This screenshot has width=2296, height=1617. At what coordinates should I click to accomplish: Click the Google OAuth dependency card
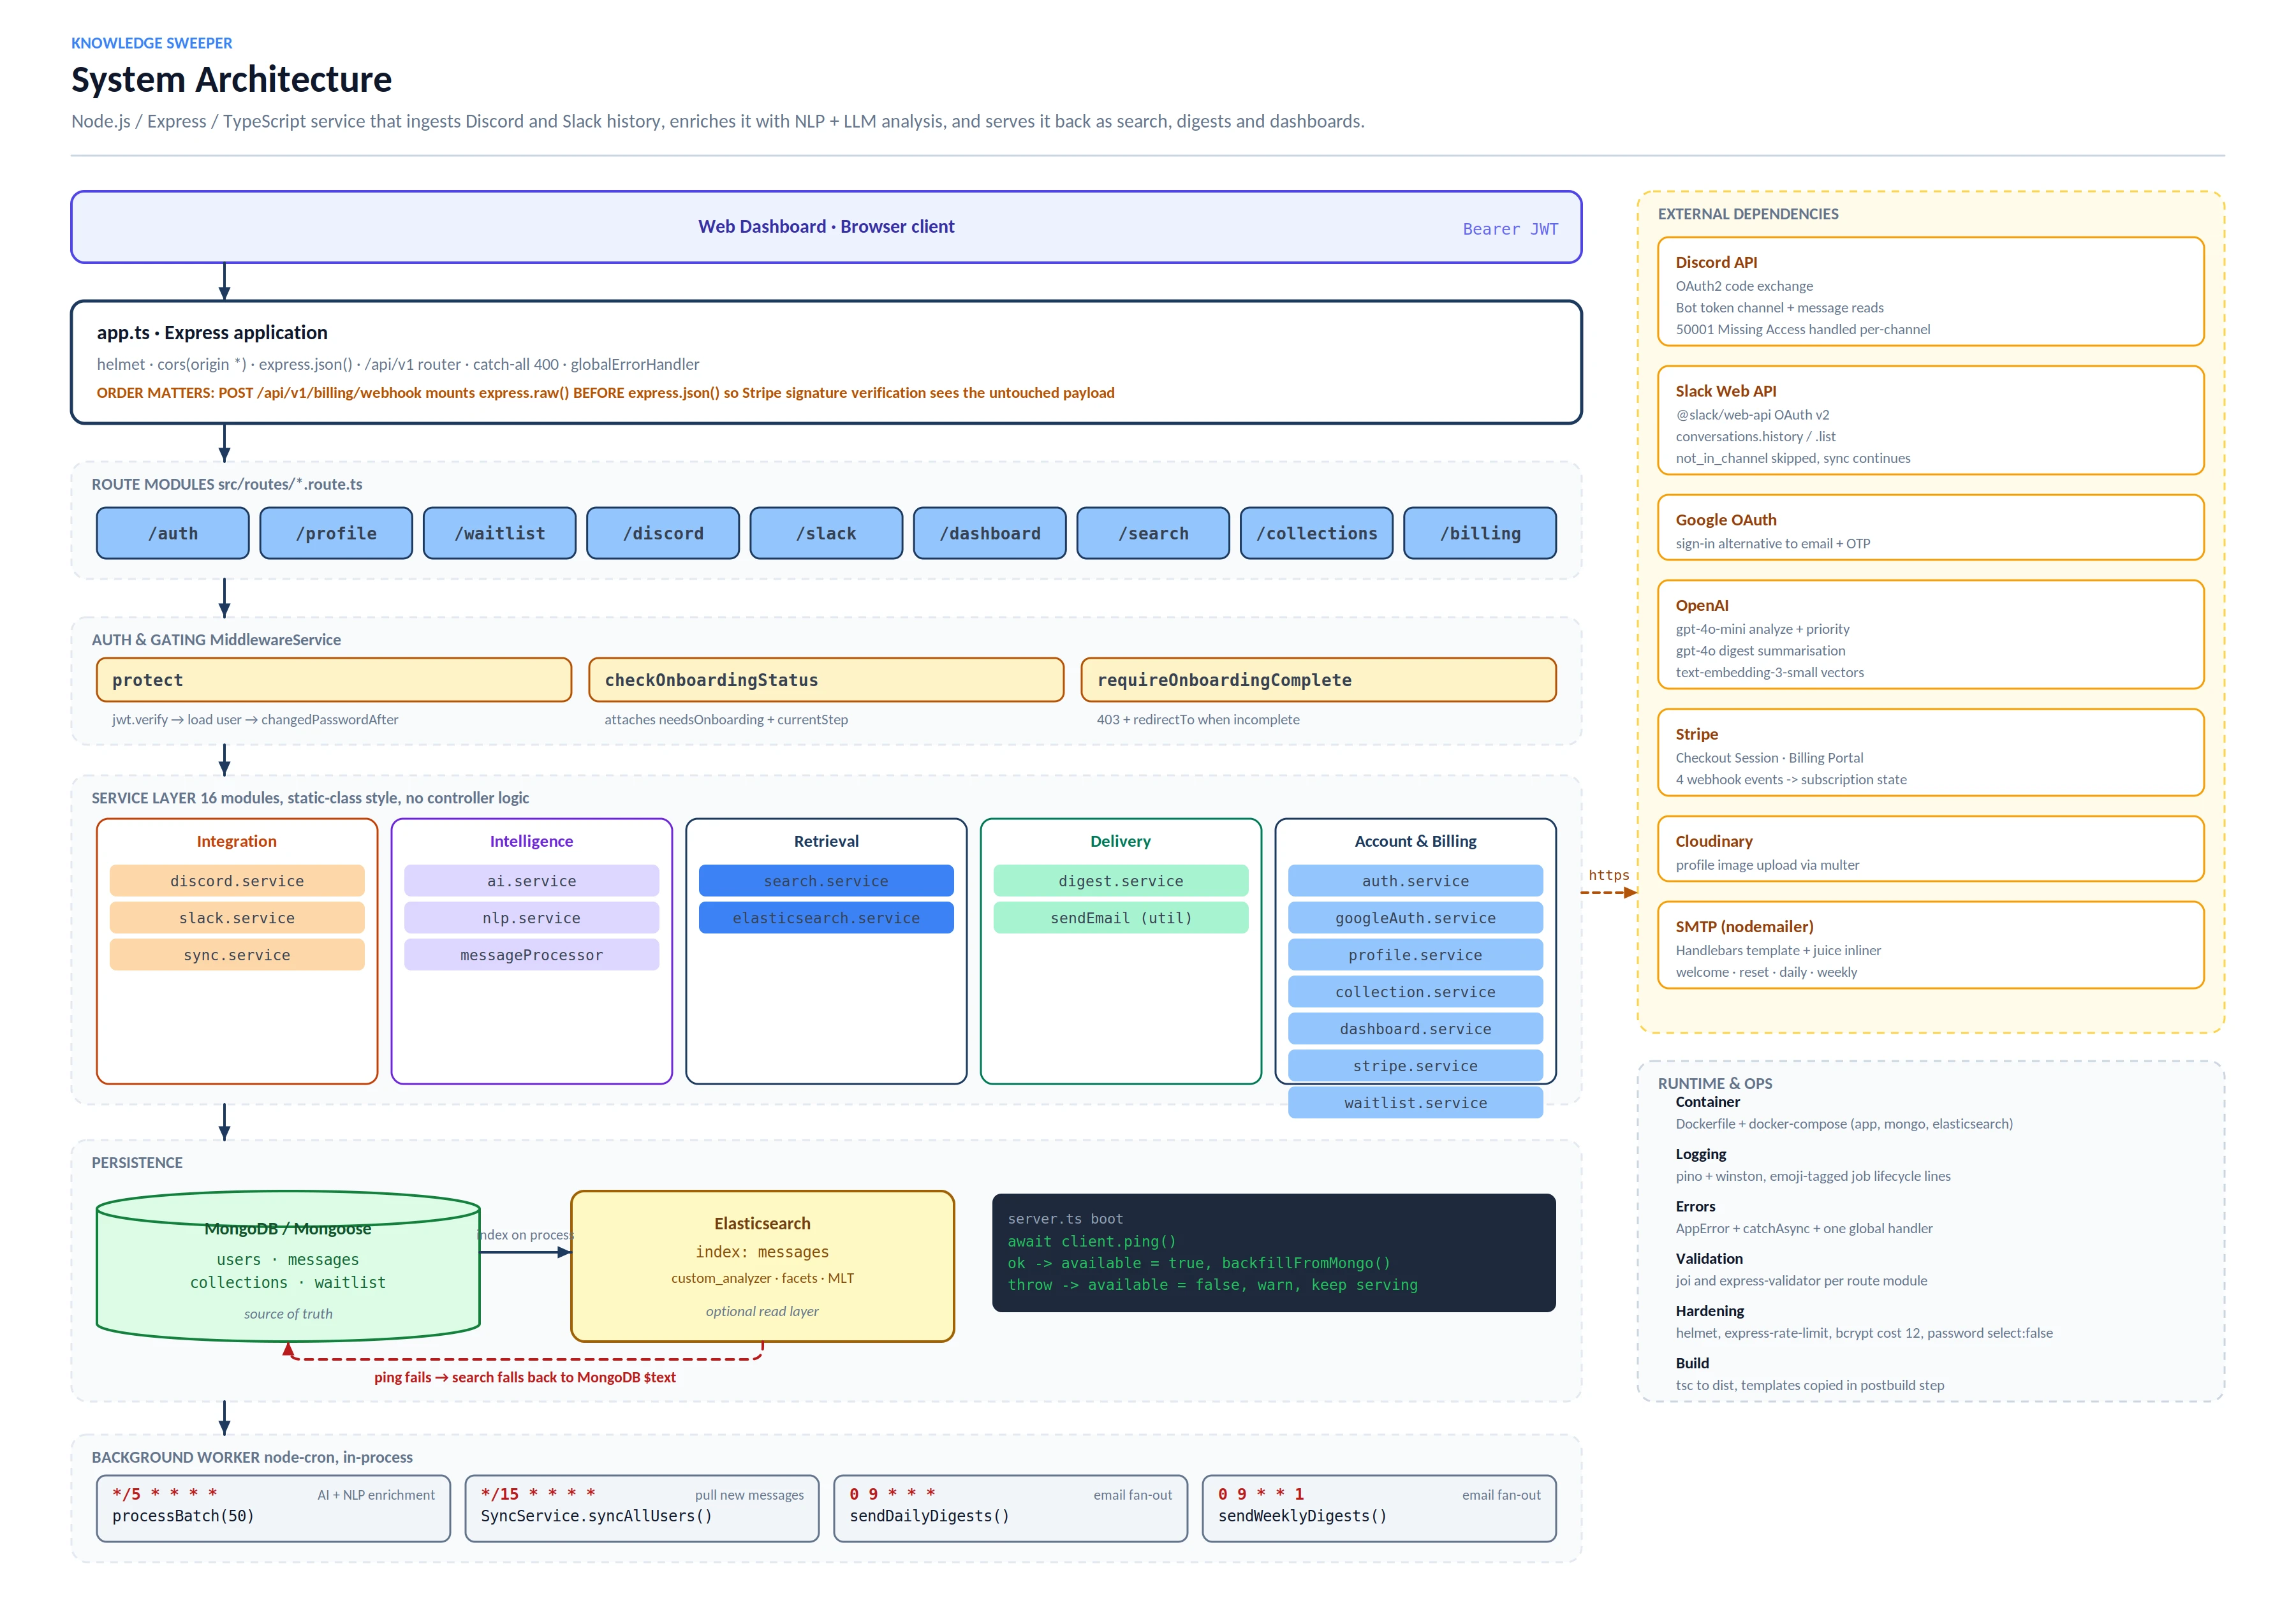[x=1930, y=528]
